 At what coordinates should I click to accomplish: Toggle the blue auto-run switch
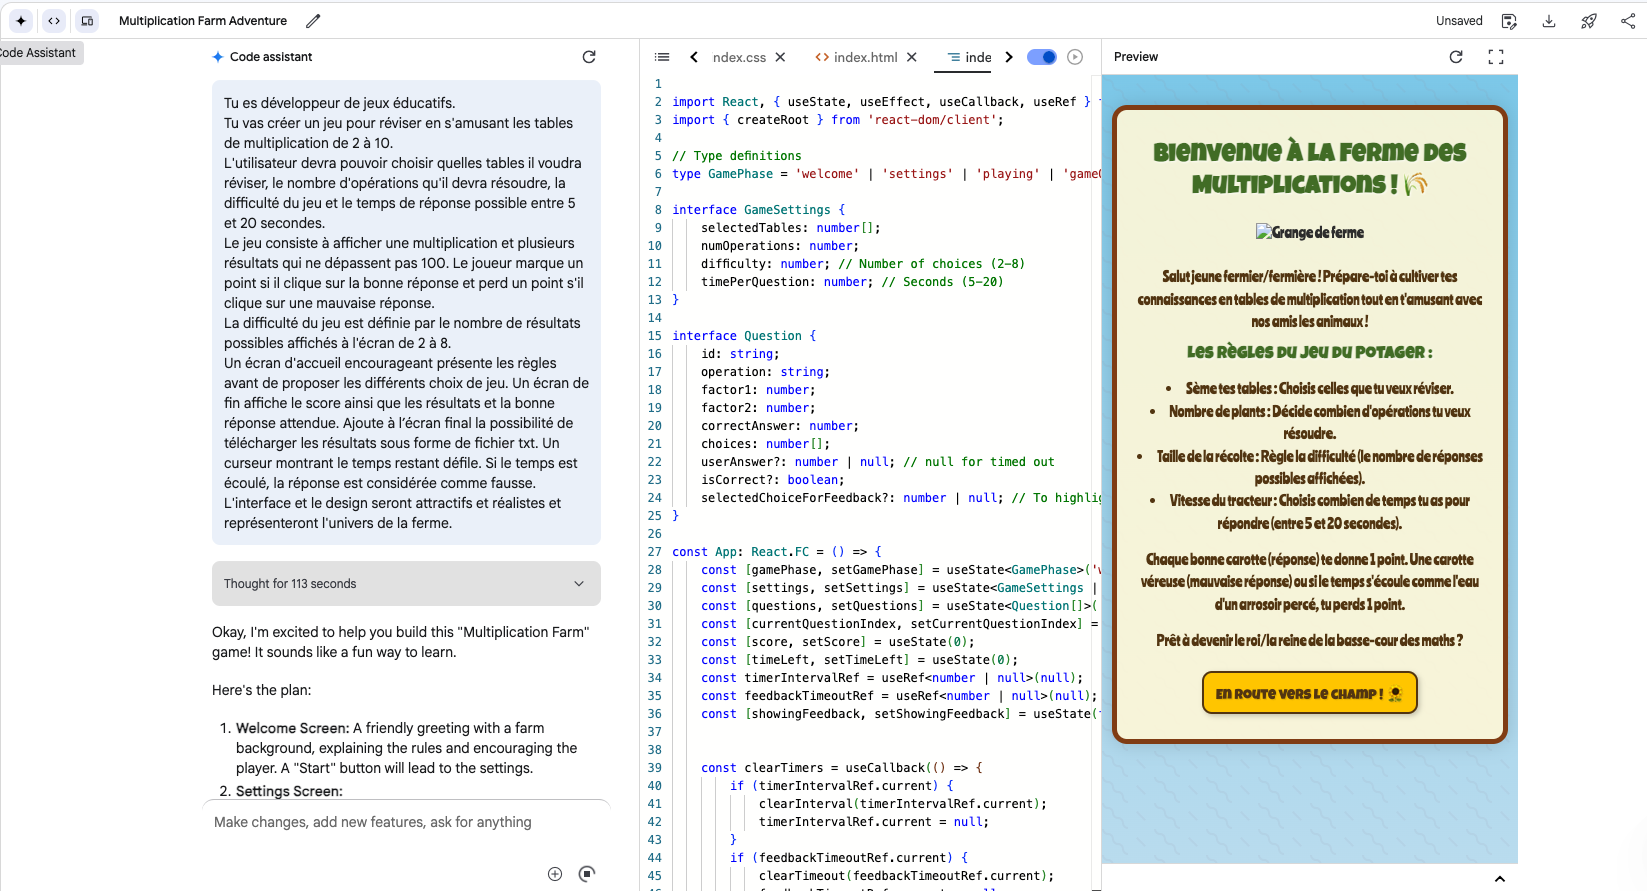(x=1041, y=57)
